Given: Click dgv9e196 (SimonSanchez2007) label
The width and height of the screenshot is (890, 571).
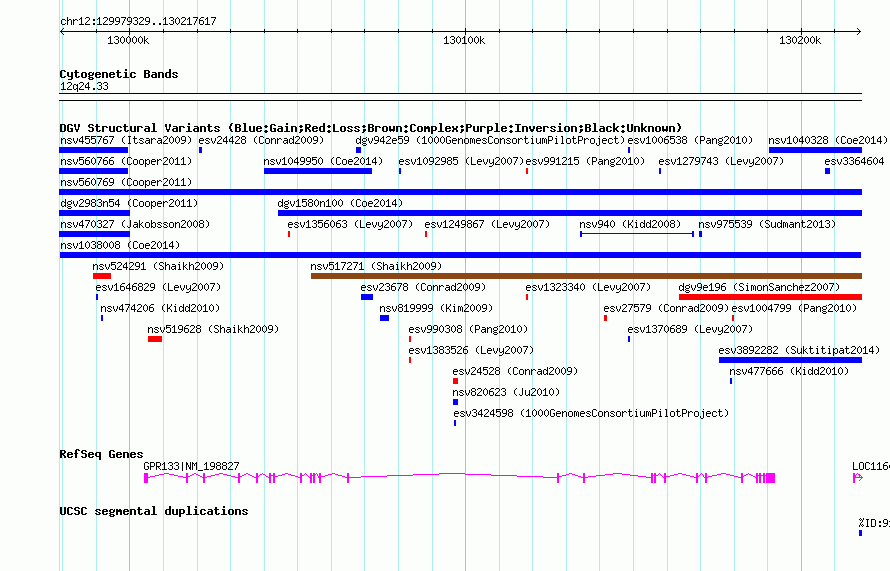Looking at the screenshot, I should (x=759, y=287).
